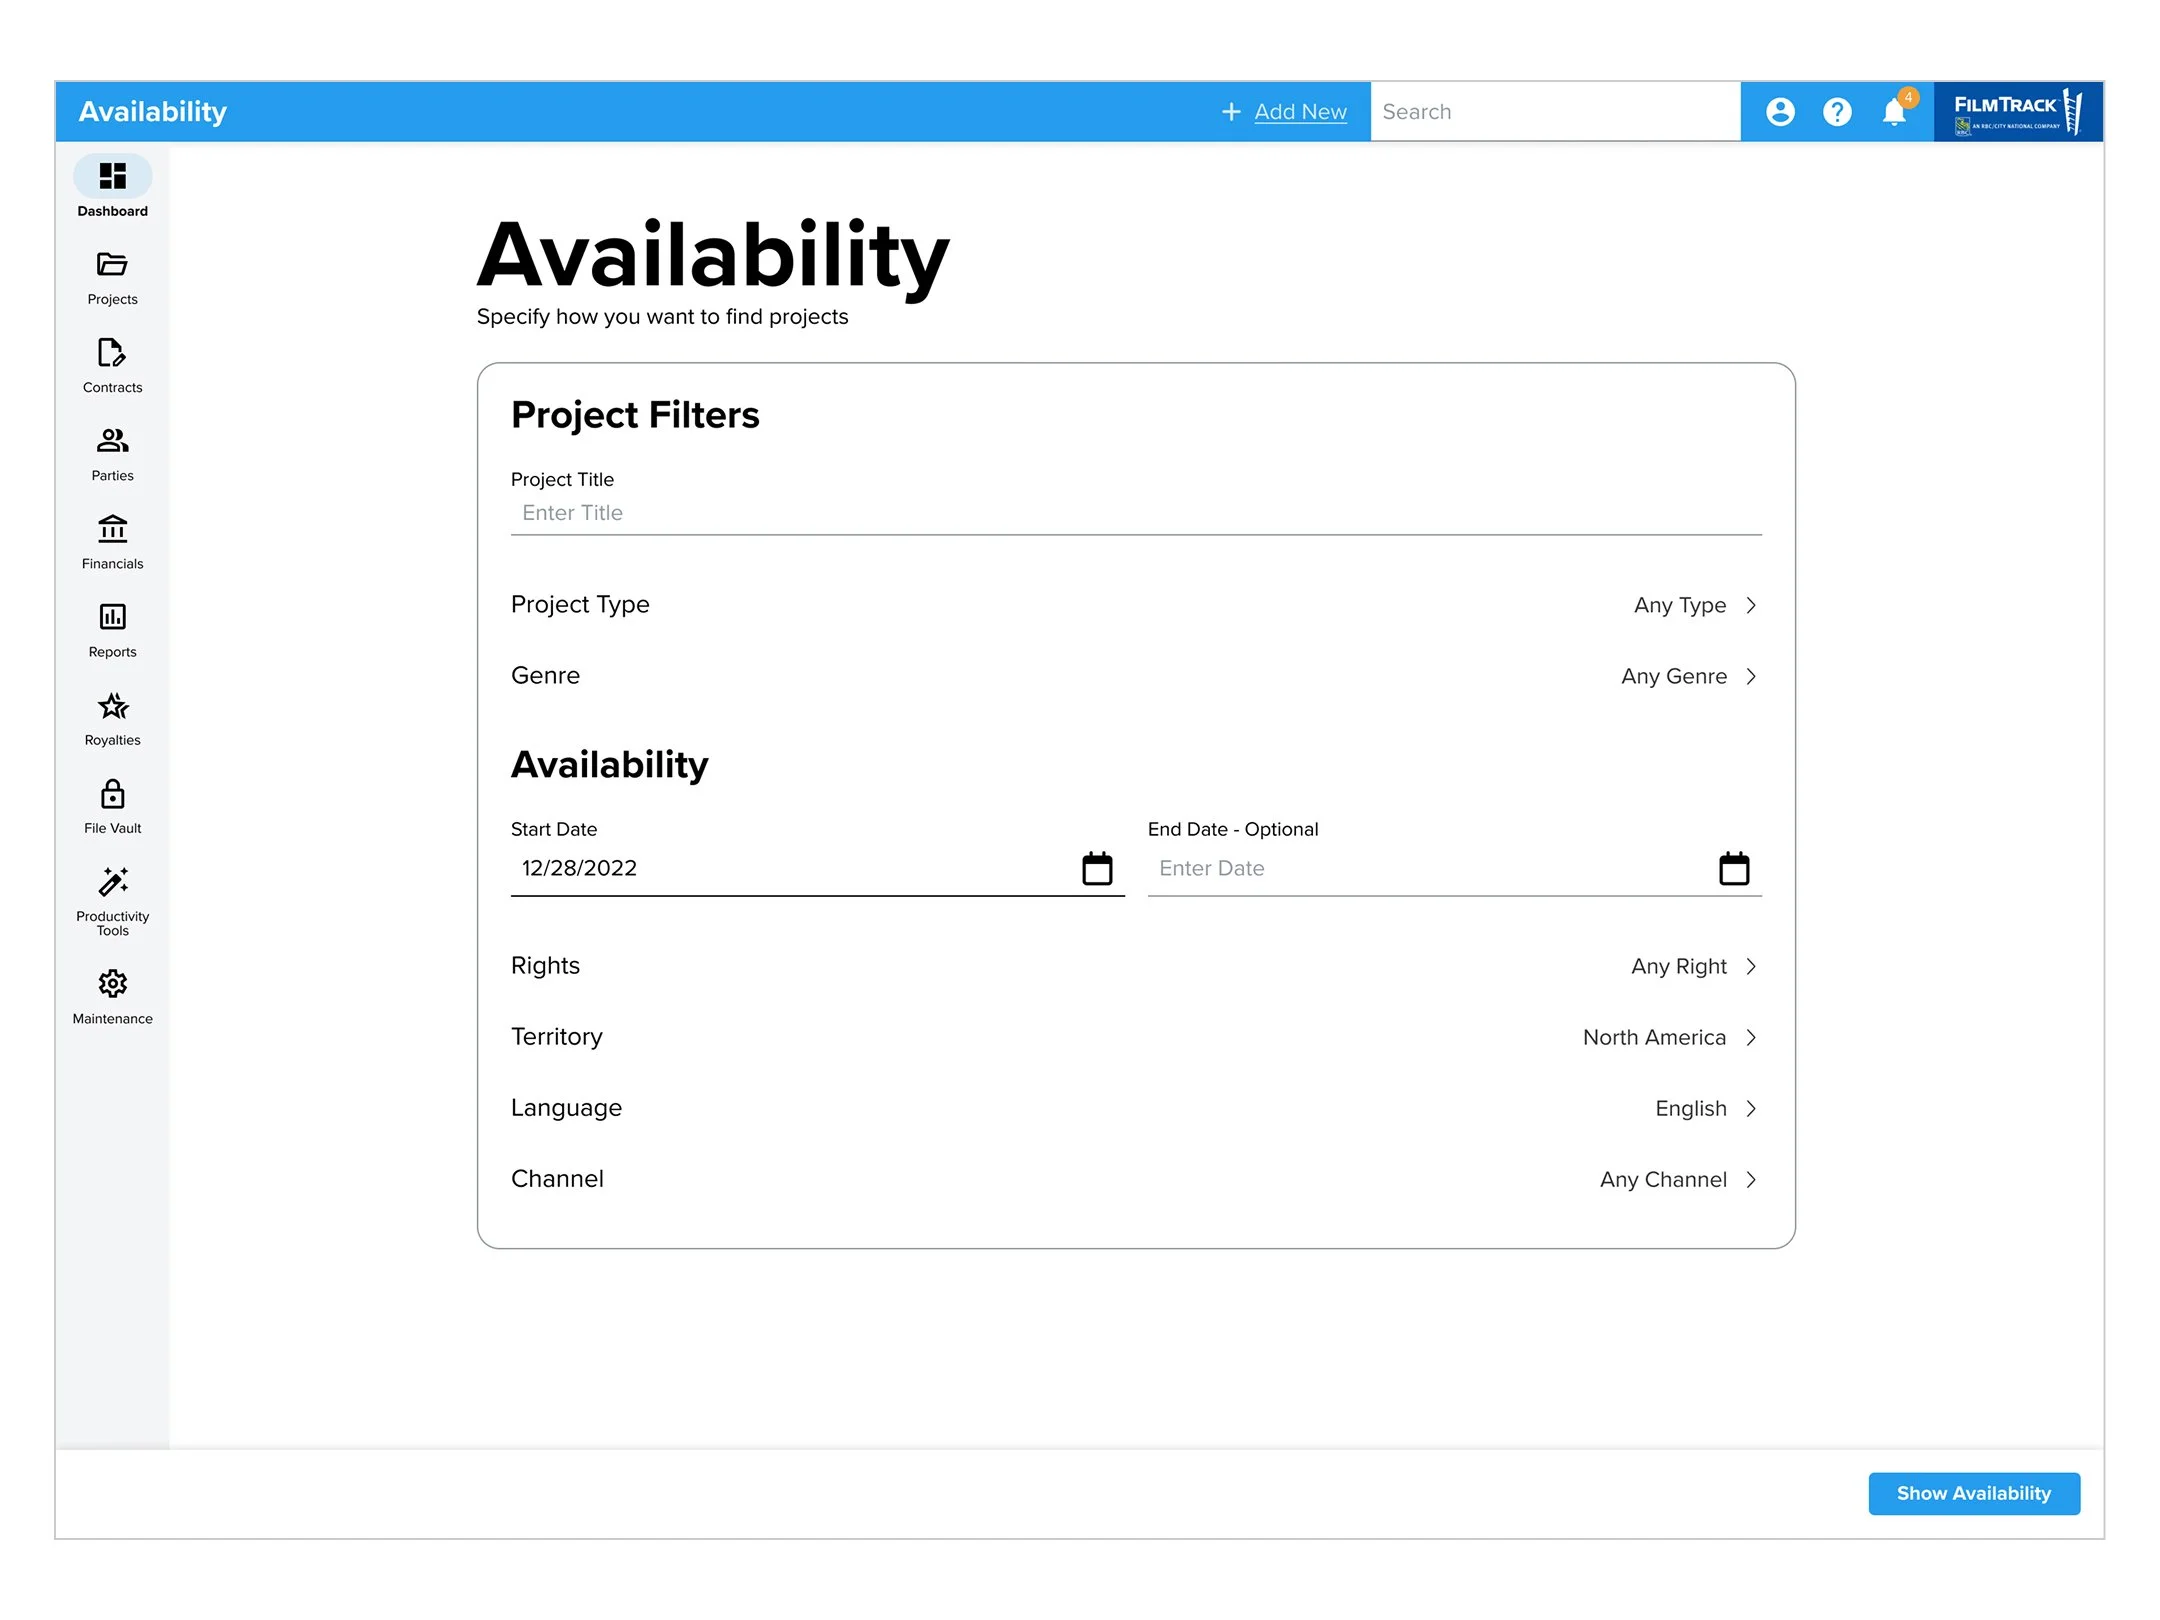Click the Show Availability button
The width and height of the screenshot is (2160, 1620).
[1973, 1493]
